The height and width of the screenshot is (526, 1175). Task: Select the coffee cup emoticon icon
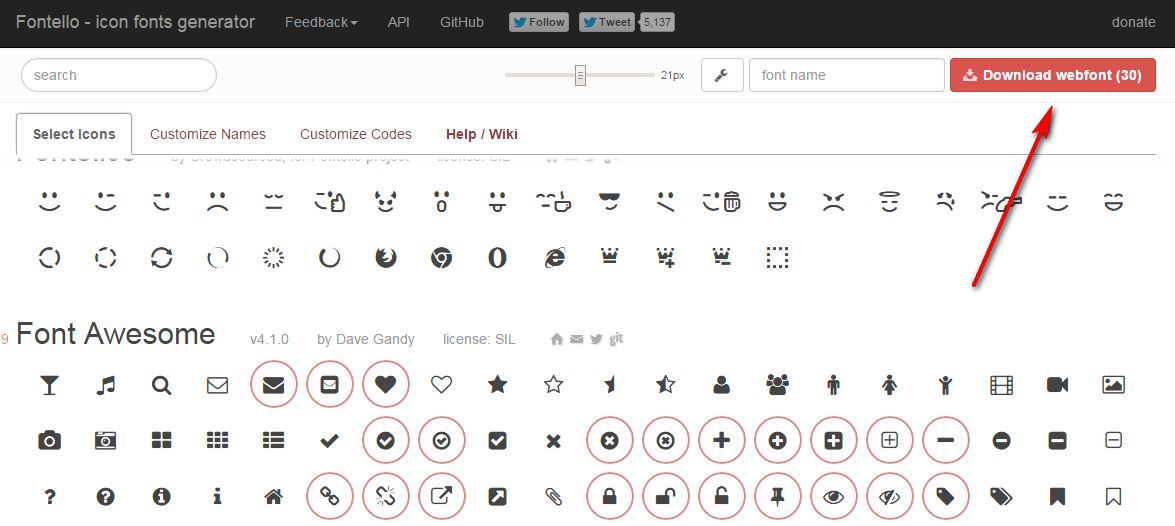[x=554, y=202]
